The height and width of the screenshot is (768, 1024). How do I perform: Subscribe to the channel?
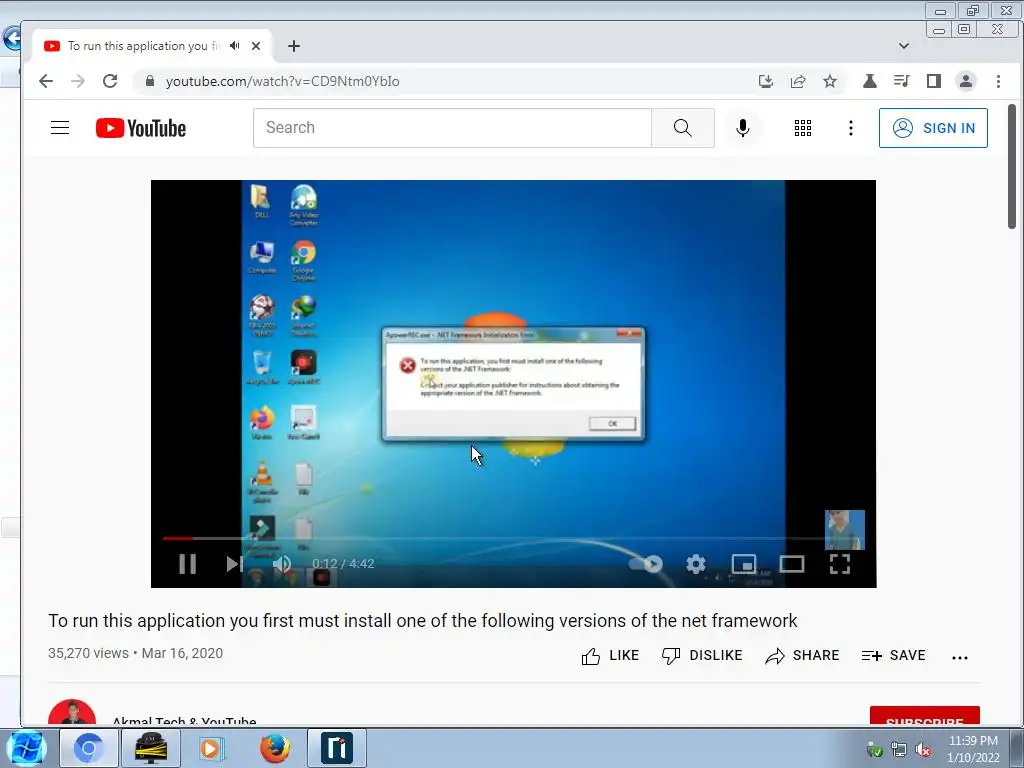(x=925, y=716)
